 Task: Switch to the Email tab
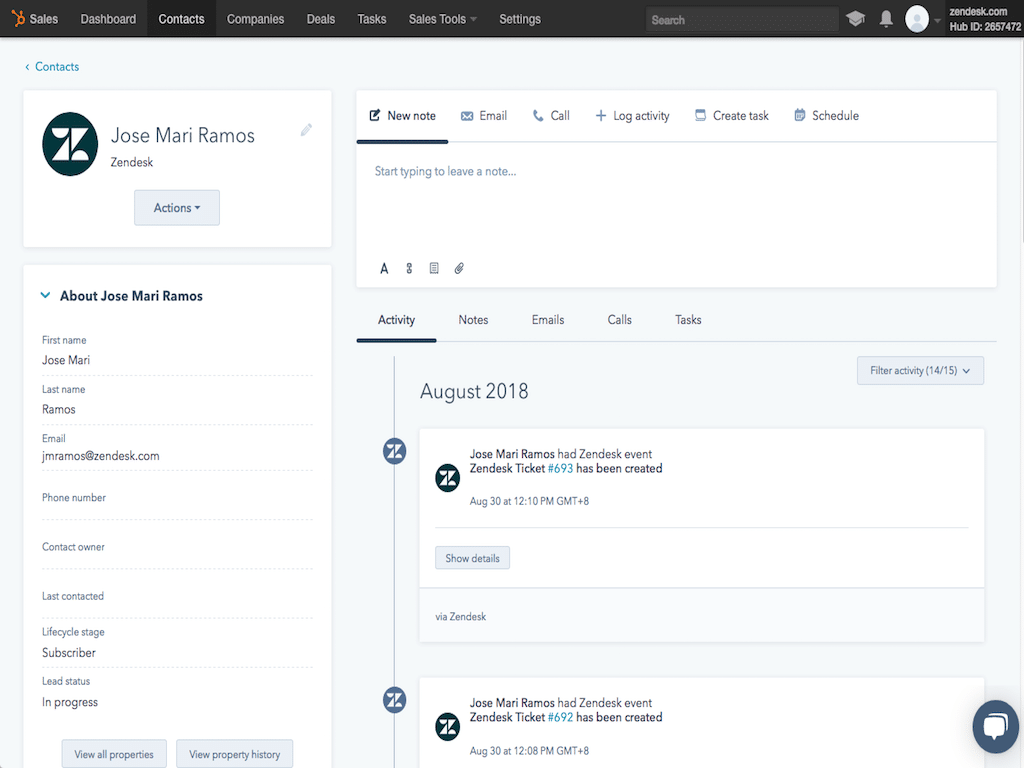tap(484, 116)
